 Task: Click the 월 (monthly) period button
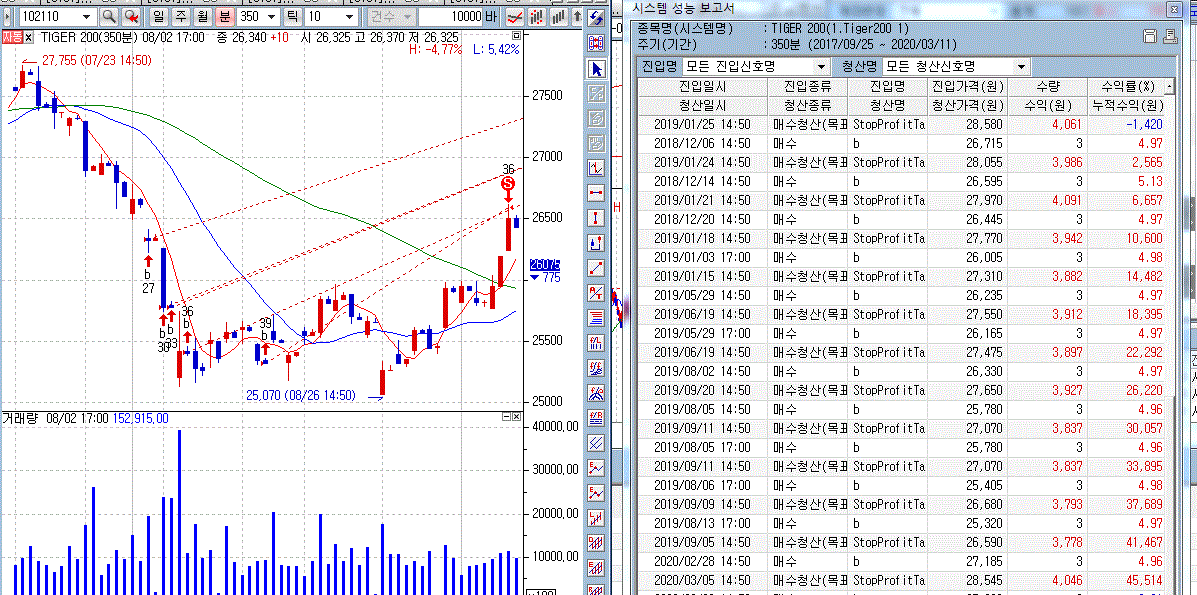[201, 17]
